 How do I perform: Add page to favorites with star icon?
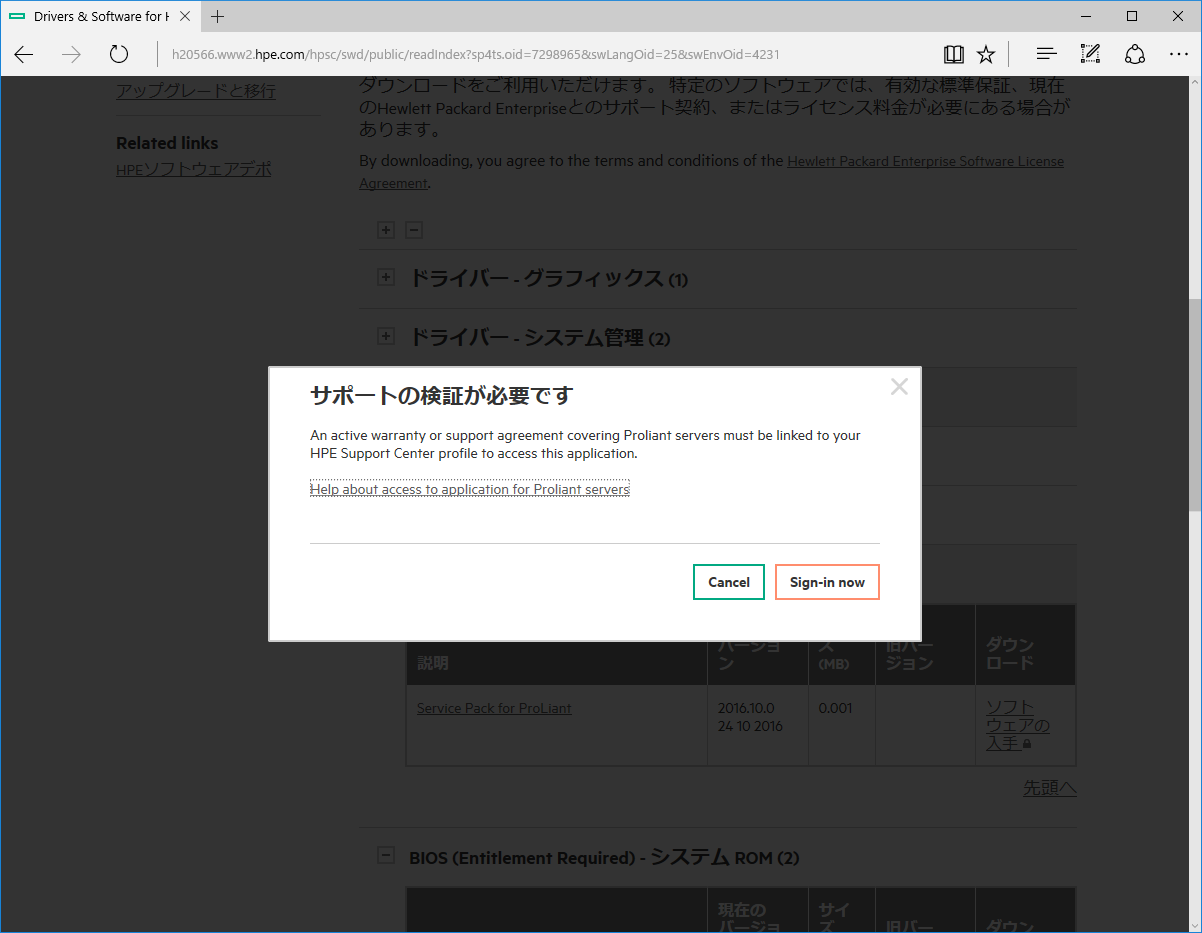click(x=986, y=54)
